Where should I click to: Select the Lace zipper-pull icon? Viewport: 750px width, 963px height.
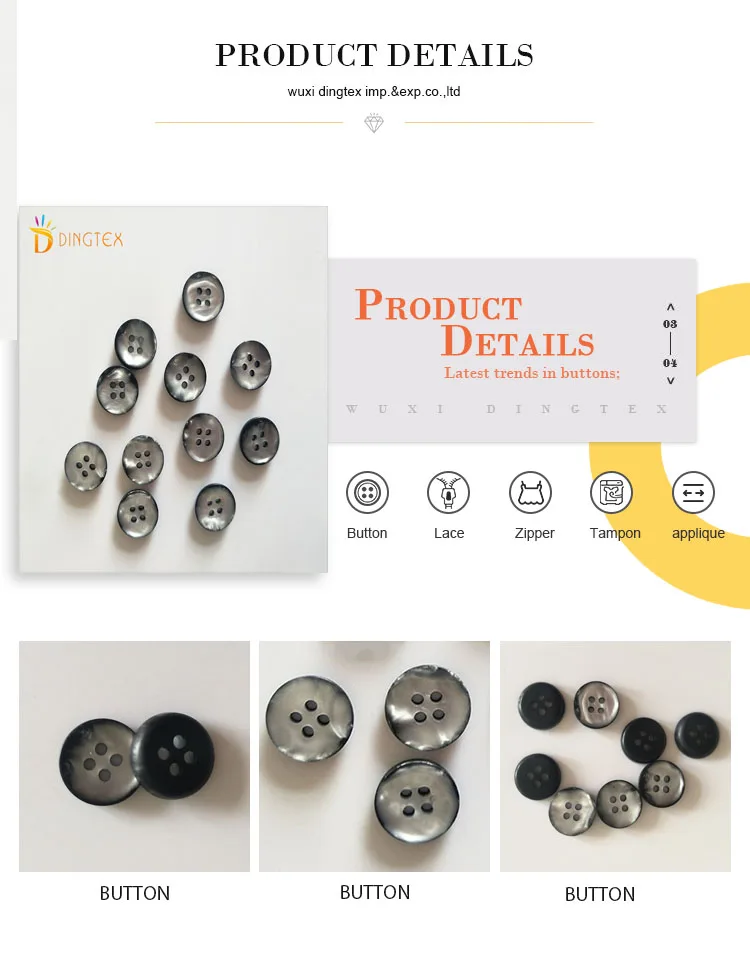[x=448, y=493]
